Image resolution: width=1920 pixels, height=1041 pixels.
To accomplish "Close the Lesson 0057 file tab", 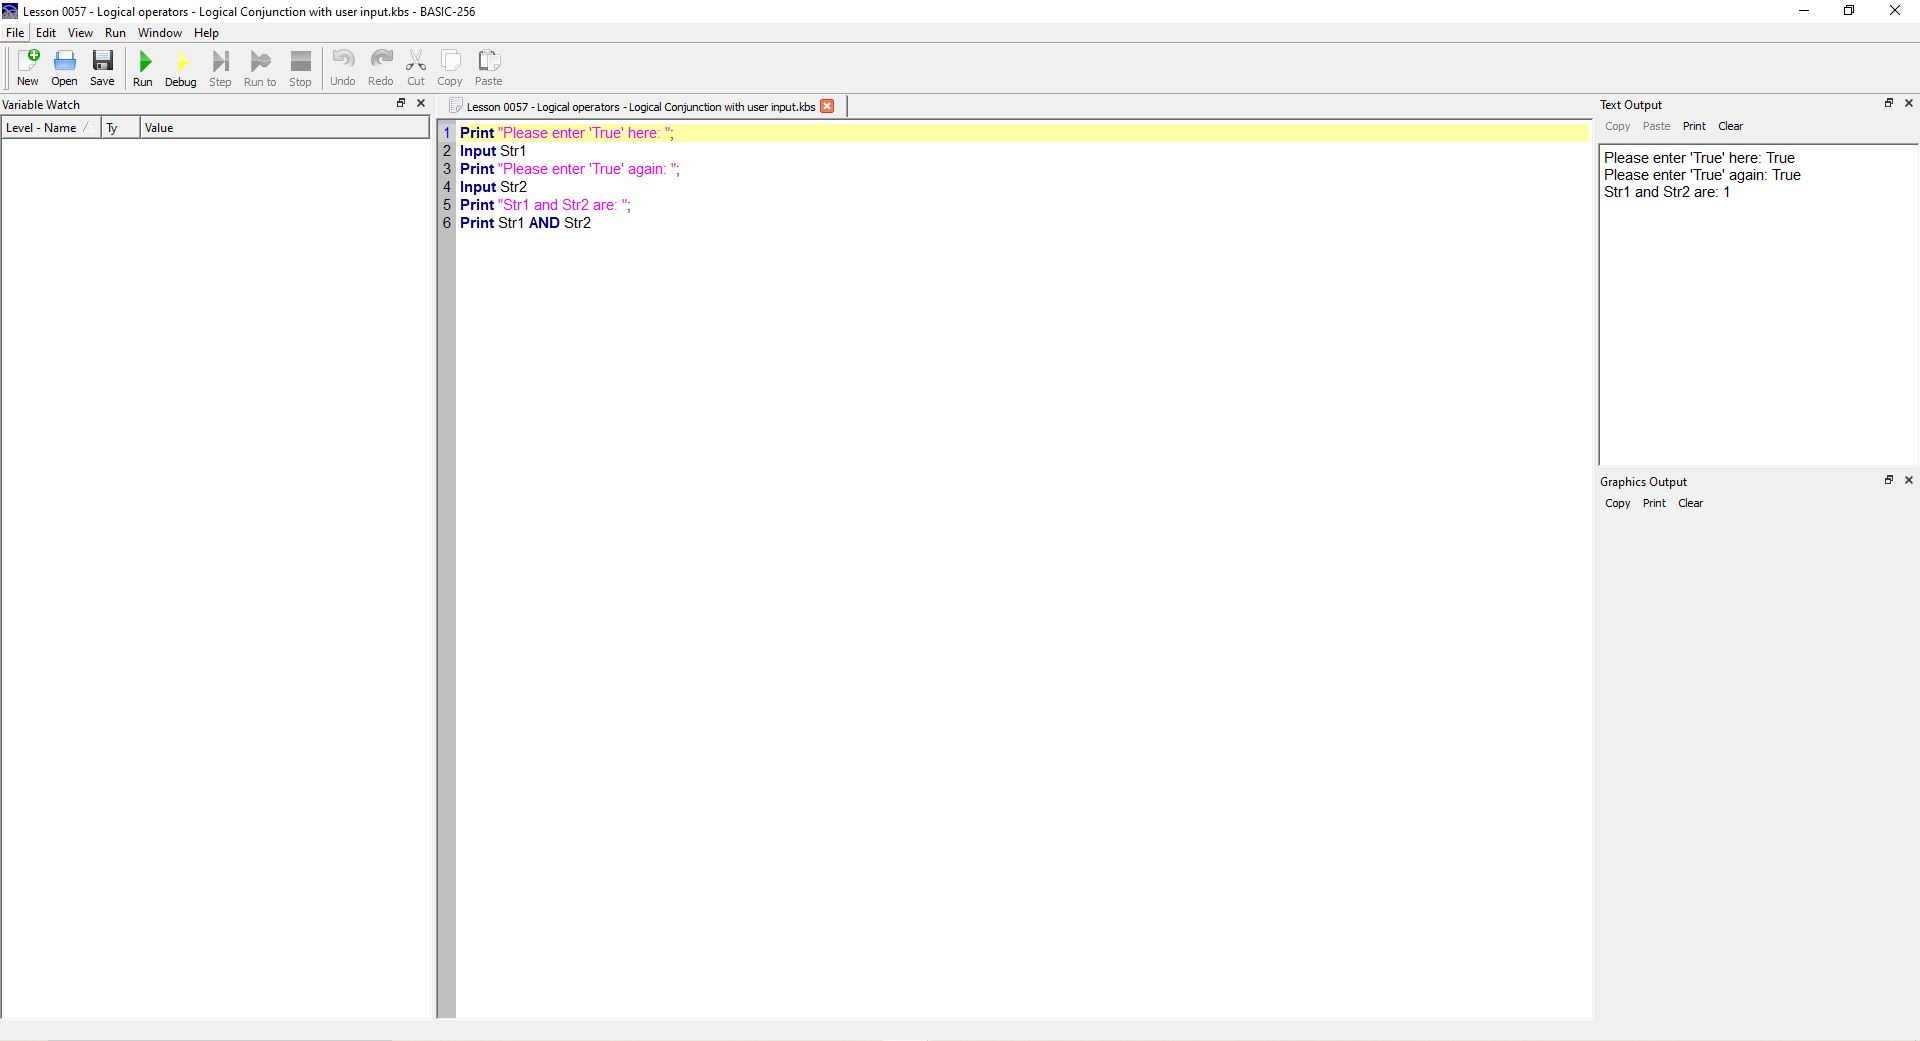I will (x=827, y=106).
